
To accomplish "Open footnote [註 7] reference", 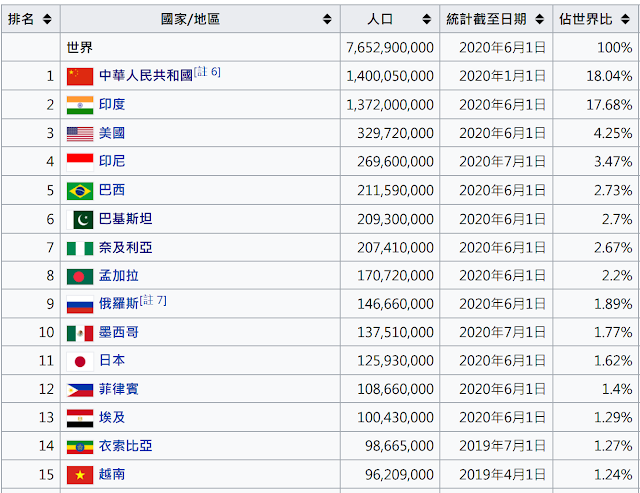I will (x=153, y=300).
